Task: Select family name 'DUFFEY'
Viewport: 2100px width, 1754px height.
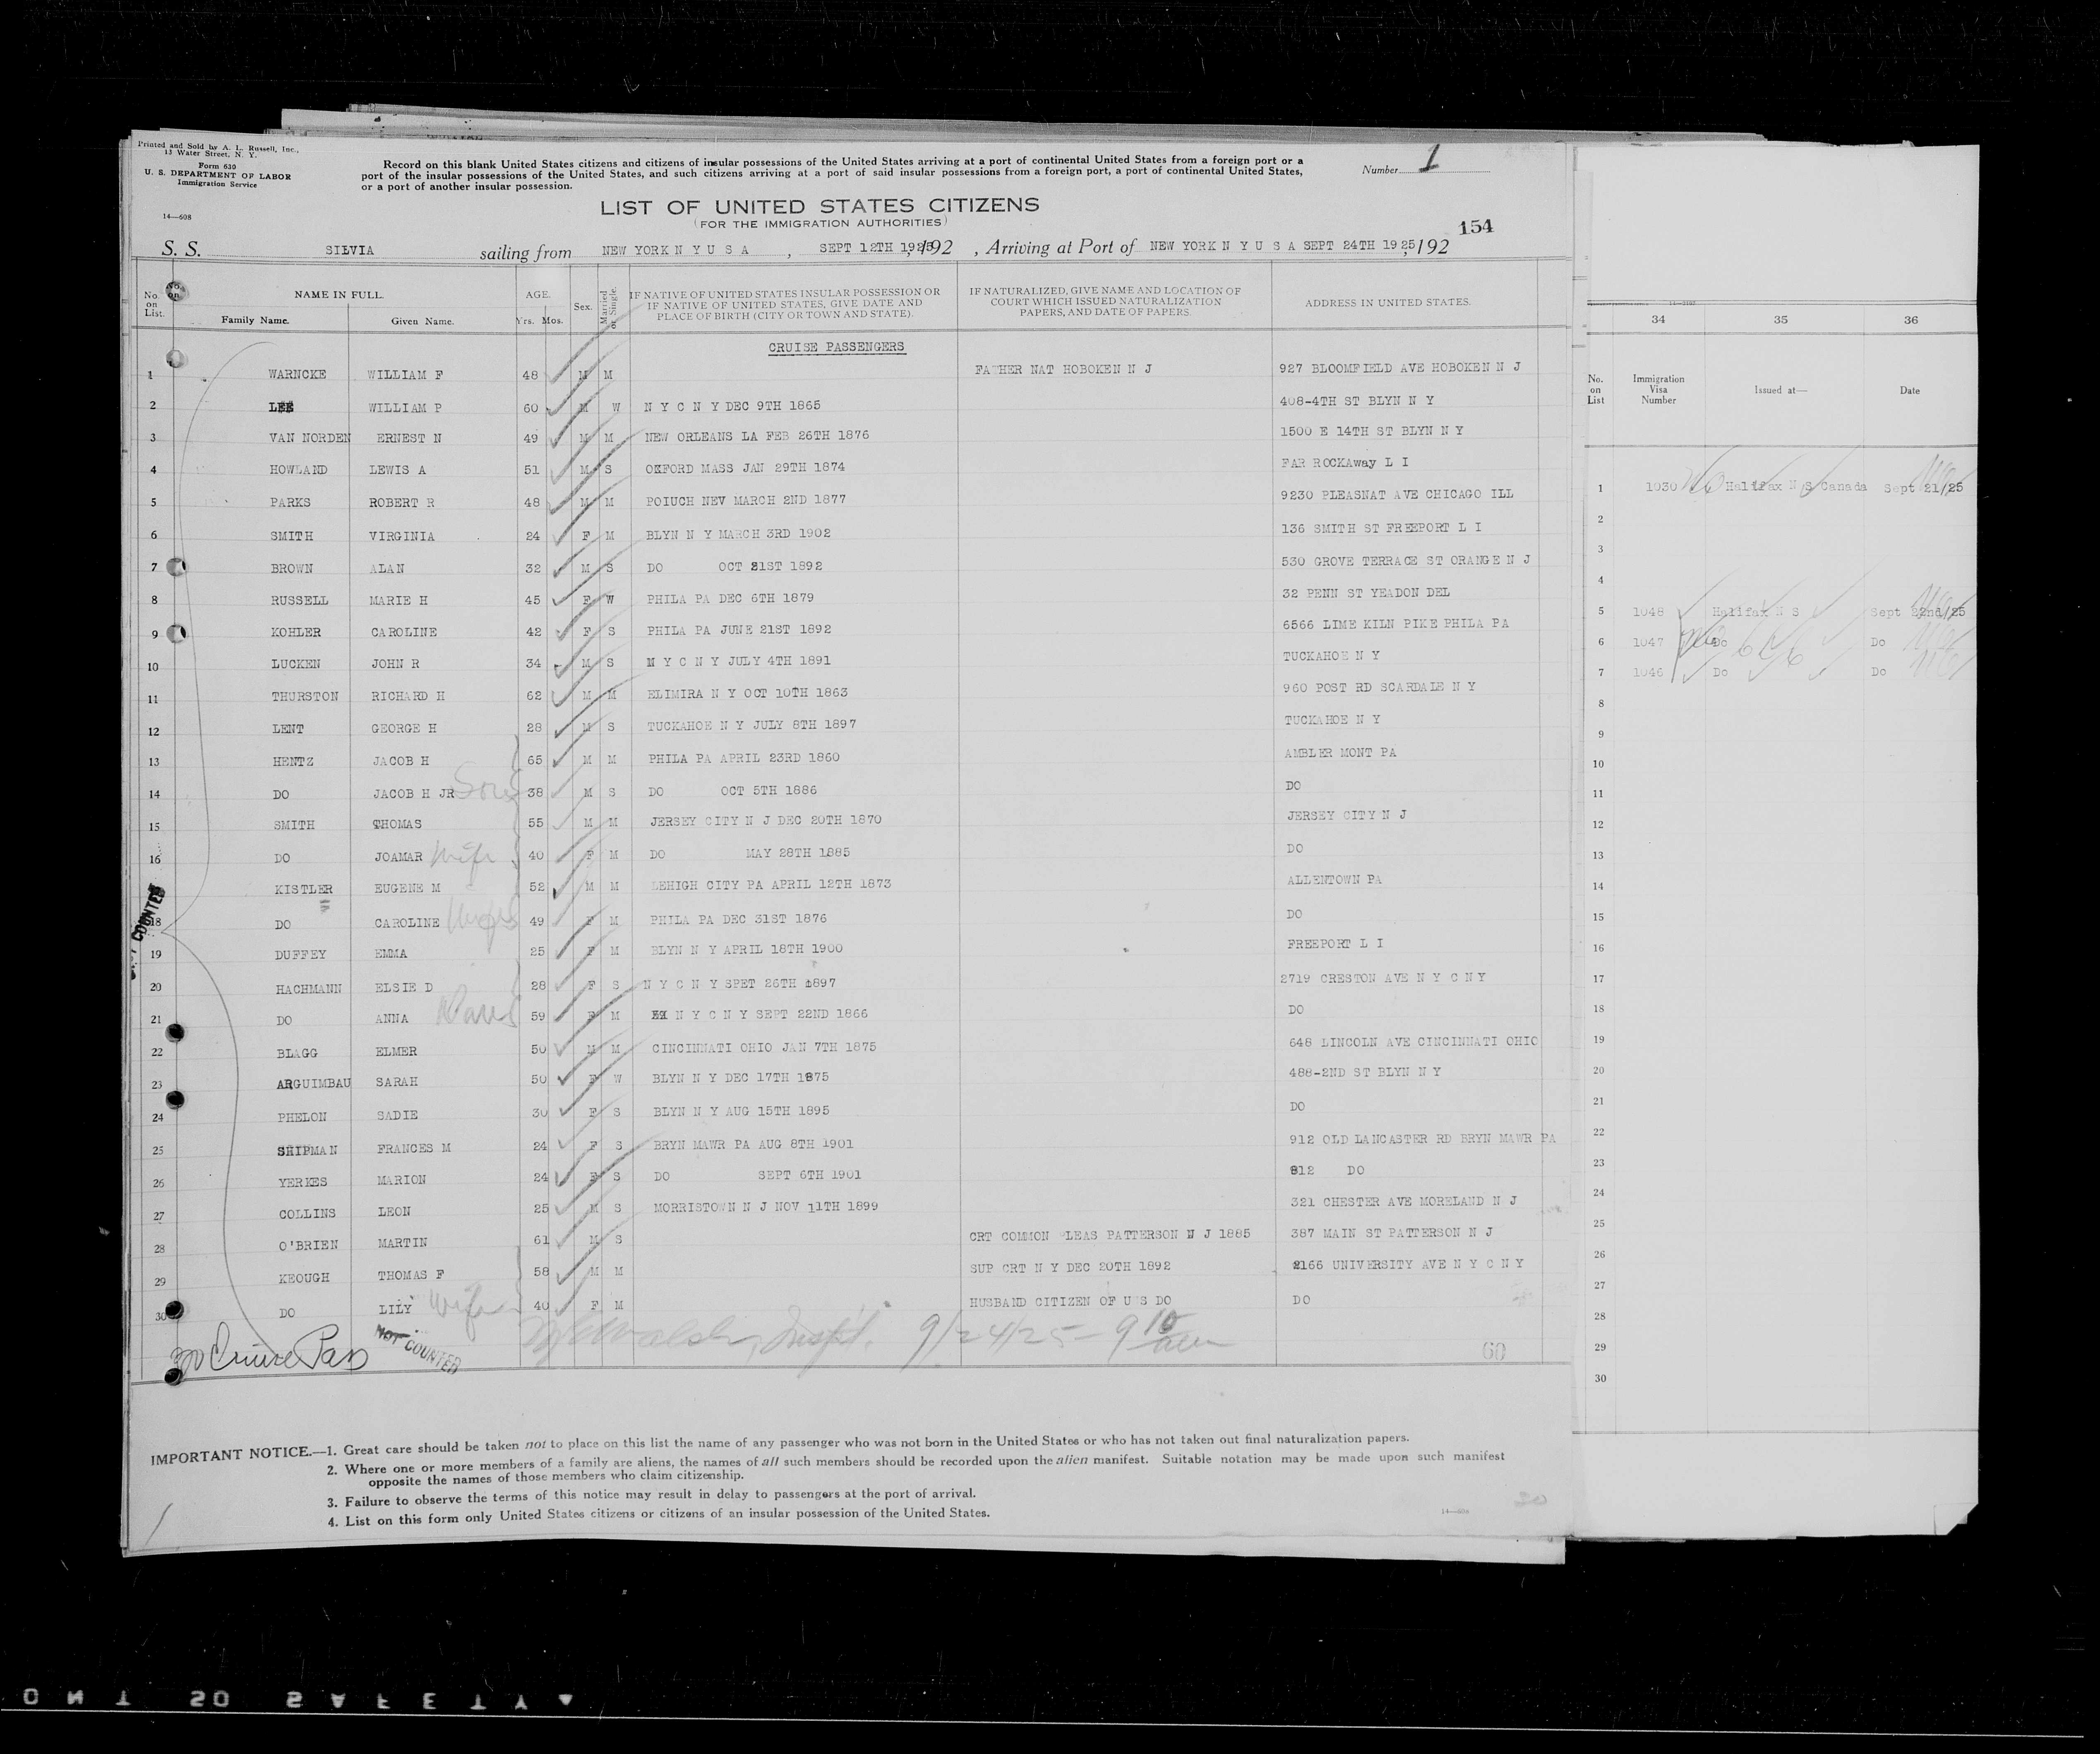Action: (x=301, y=955)
